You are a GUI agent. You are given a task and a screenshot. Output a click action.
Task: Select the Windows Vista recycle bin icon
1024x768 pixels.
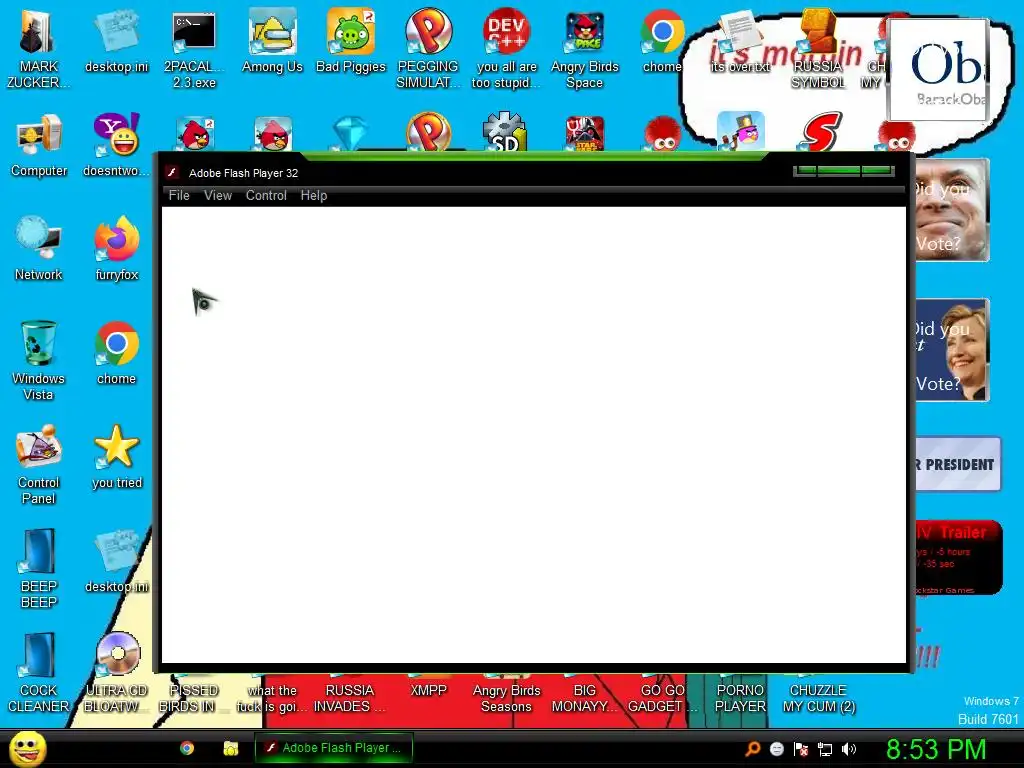click(x=38, y=360)
